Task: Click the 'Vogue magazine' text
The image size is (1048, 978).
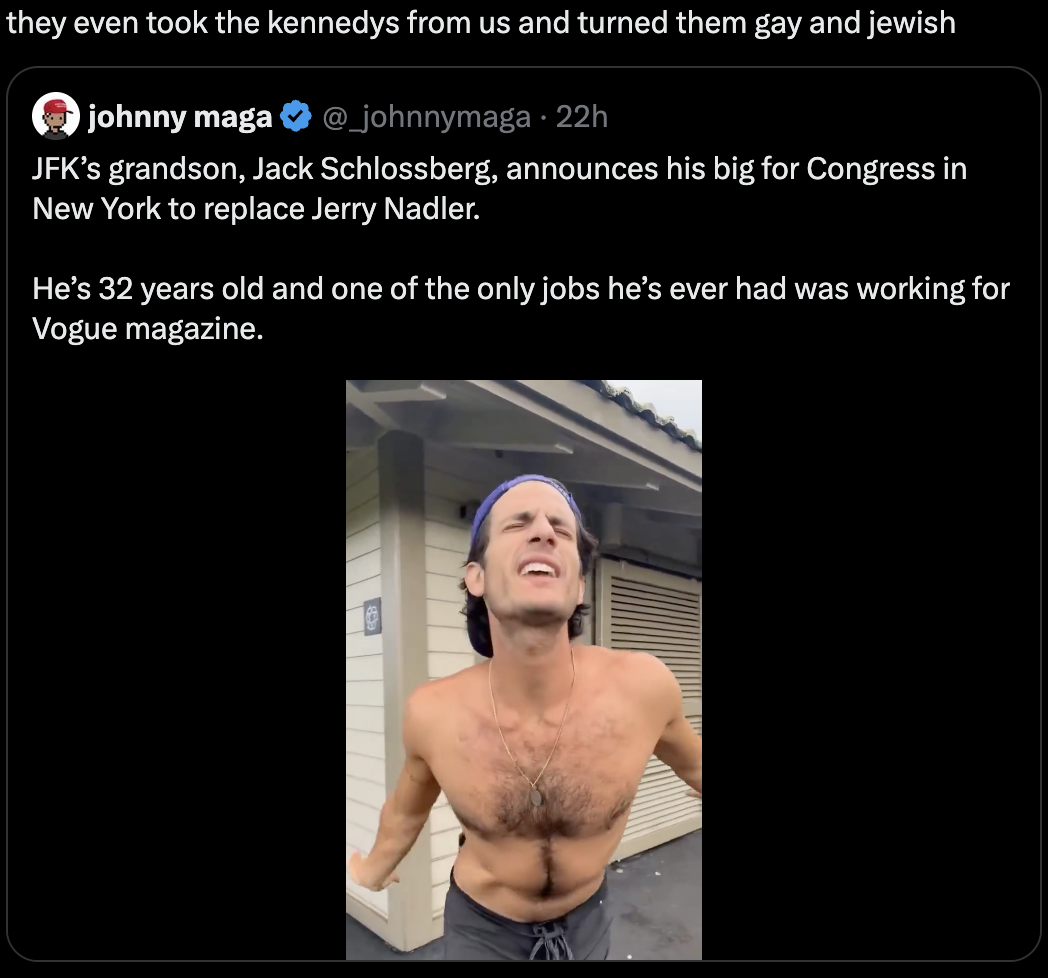Action: click(147, 329)
